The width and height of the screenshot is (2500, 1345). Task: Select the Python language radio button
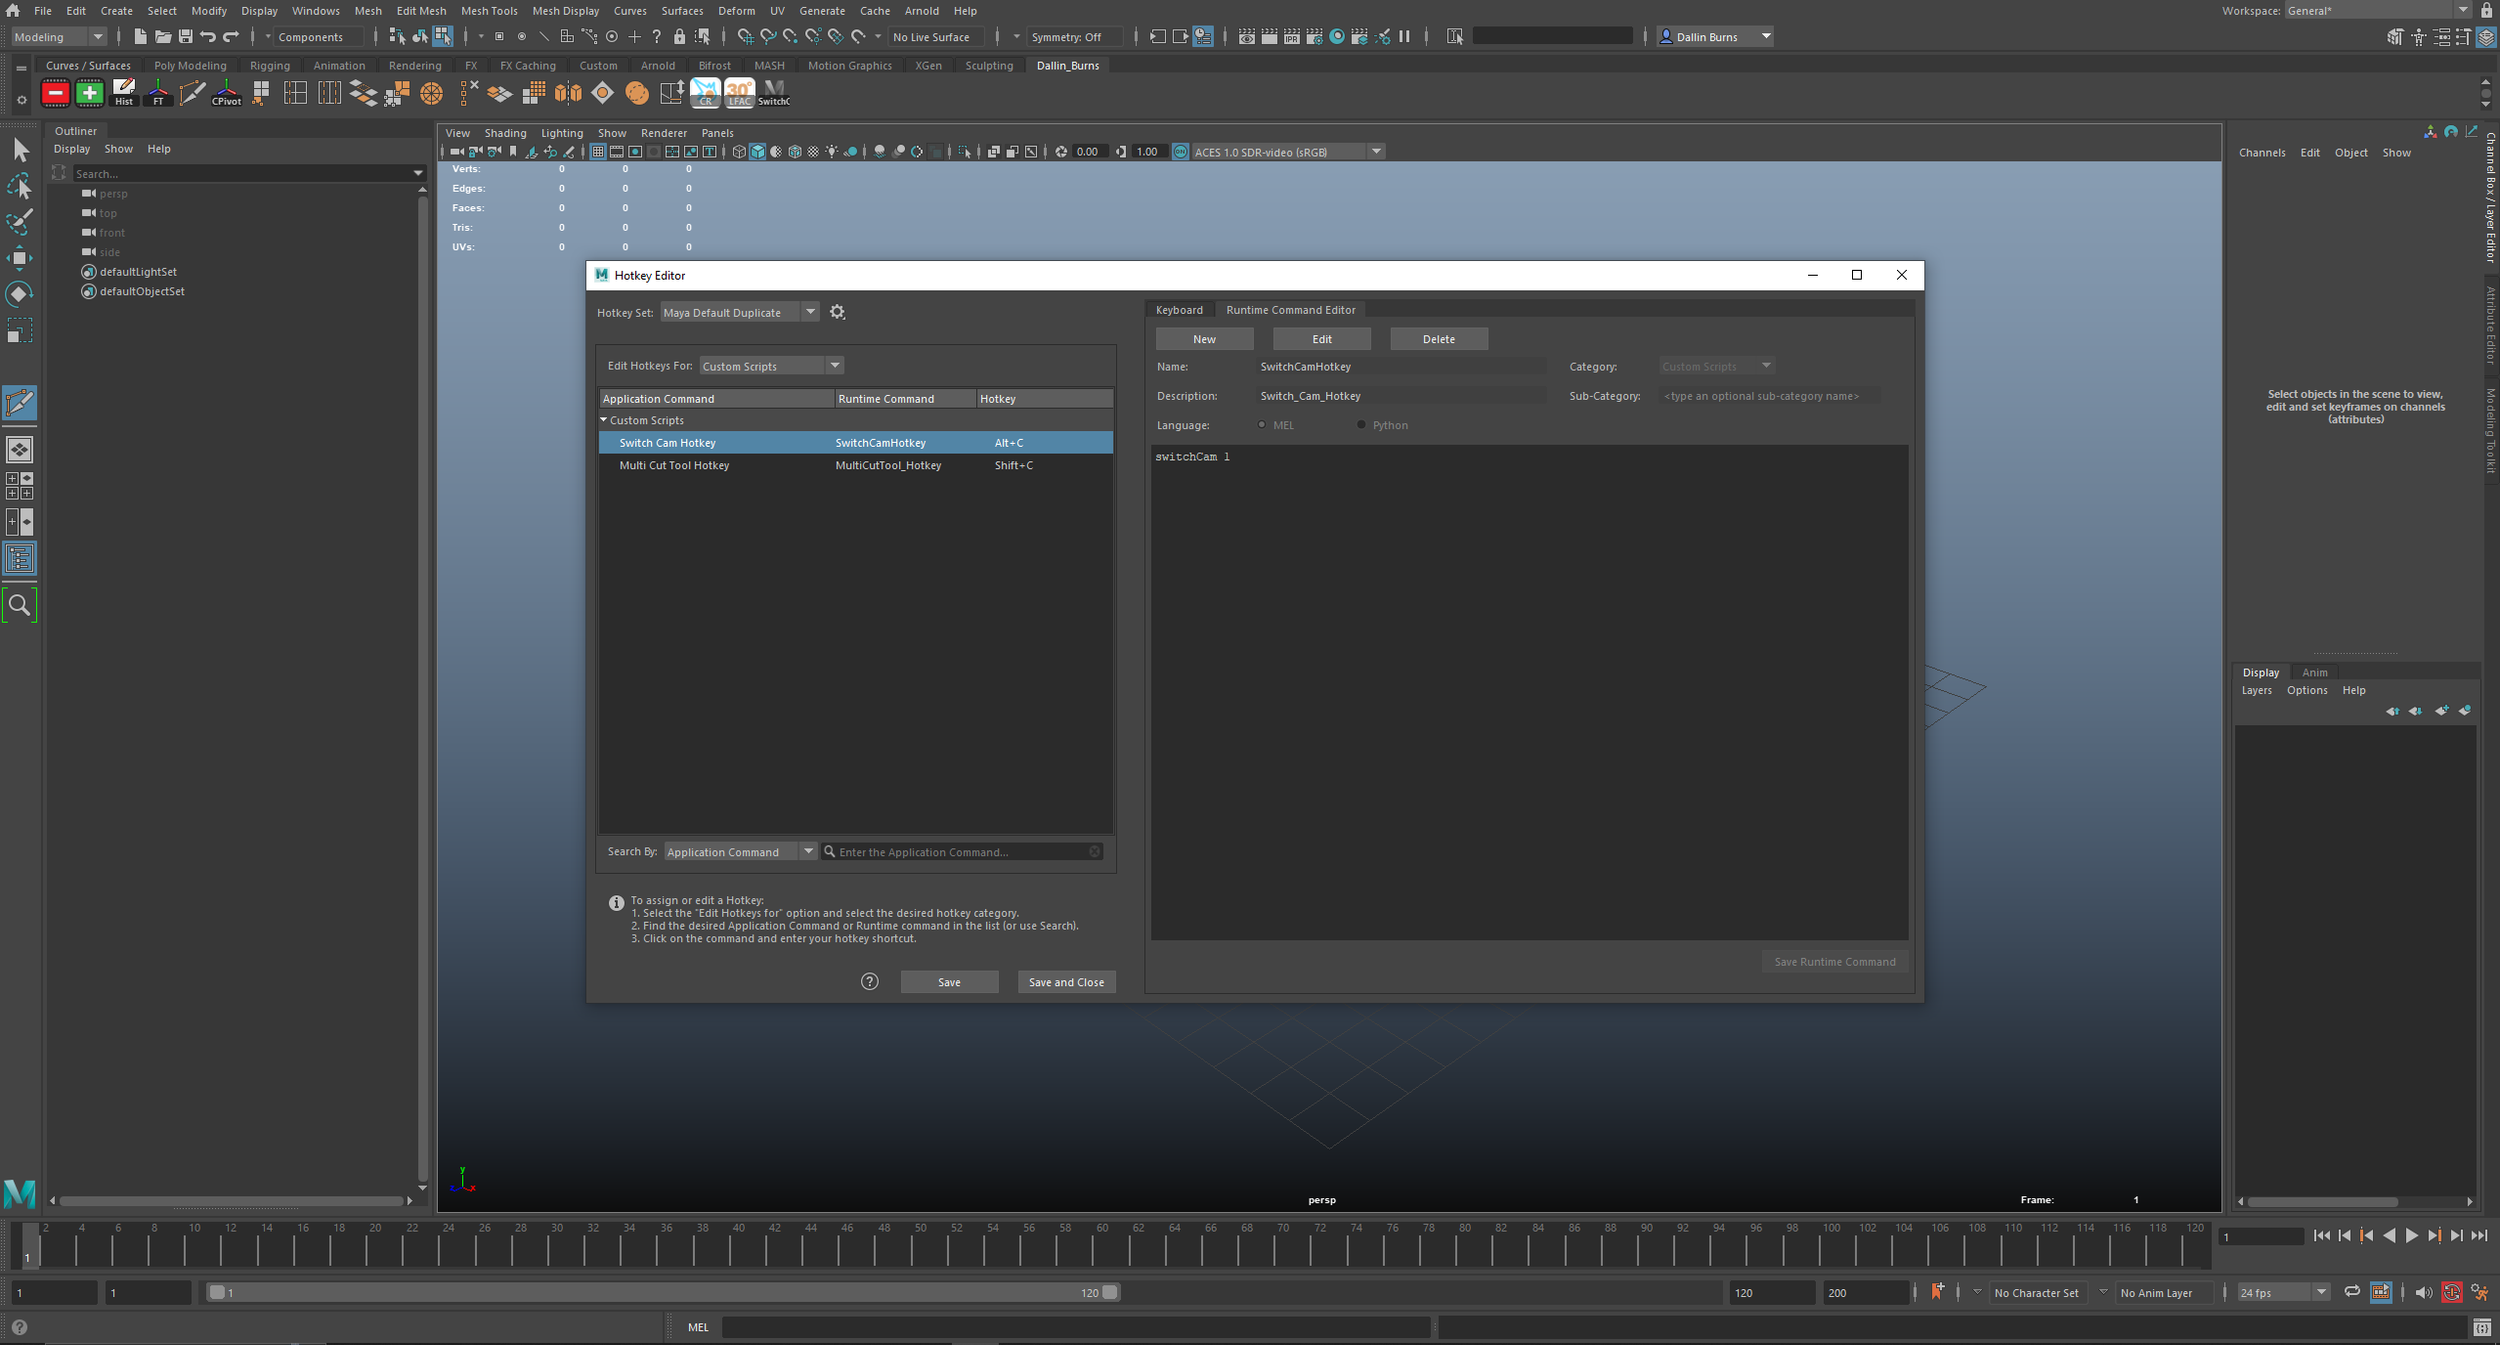click(x=1361, y=425)
